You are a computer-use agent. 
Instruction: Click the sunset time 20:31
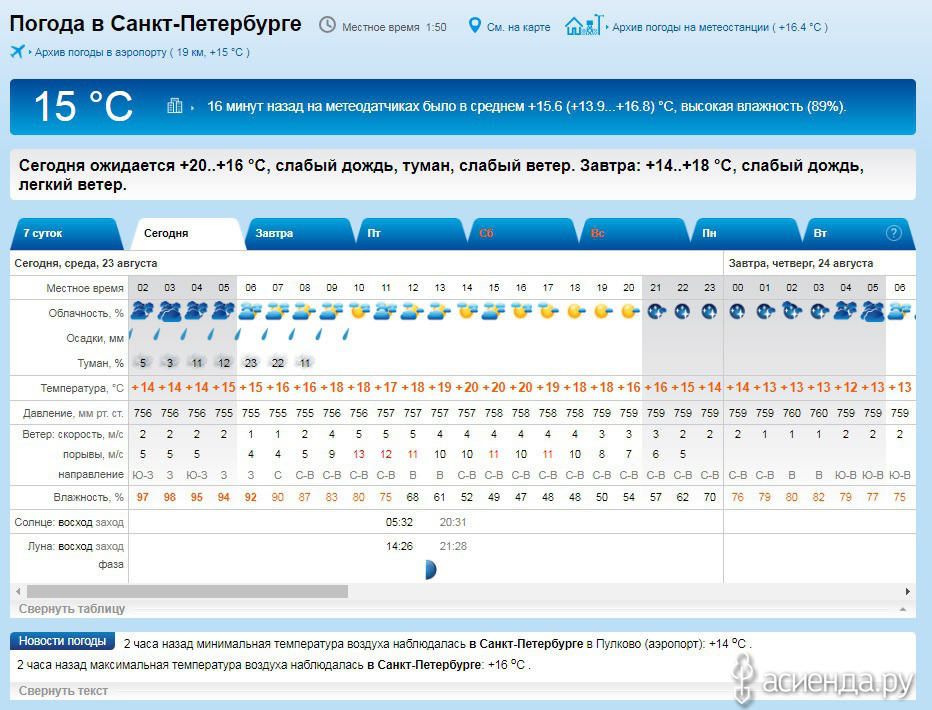[x=453, y=522]
